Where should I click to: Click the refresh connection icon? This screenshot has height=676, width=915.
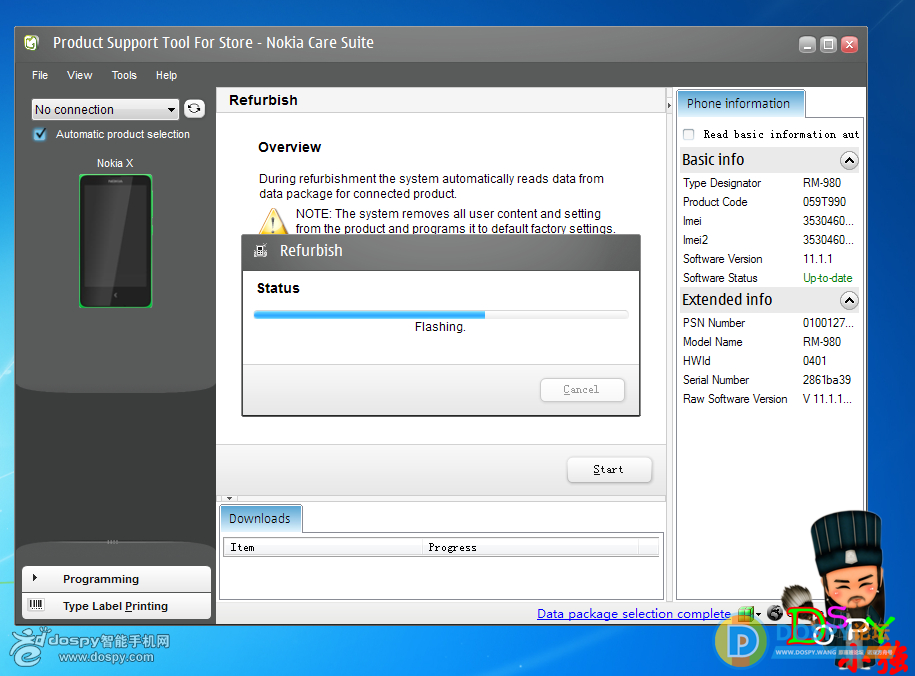tap(194, 109)
